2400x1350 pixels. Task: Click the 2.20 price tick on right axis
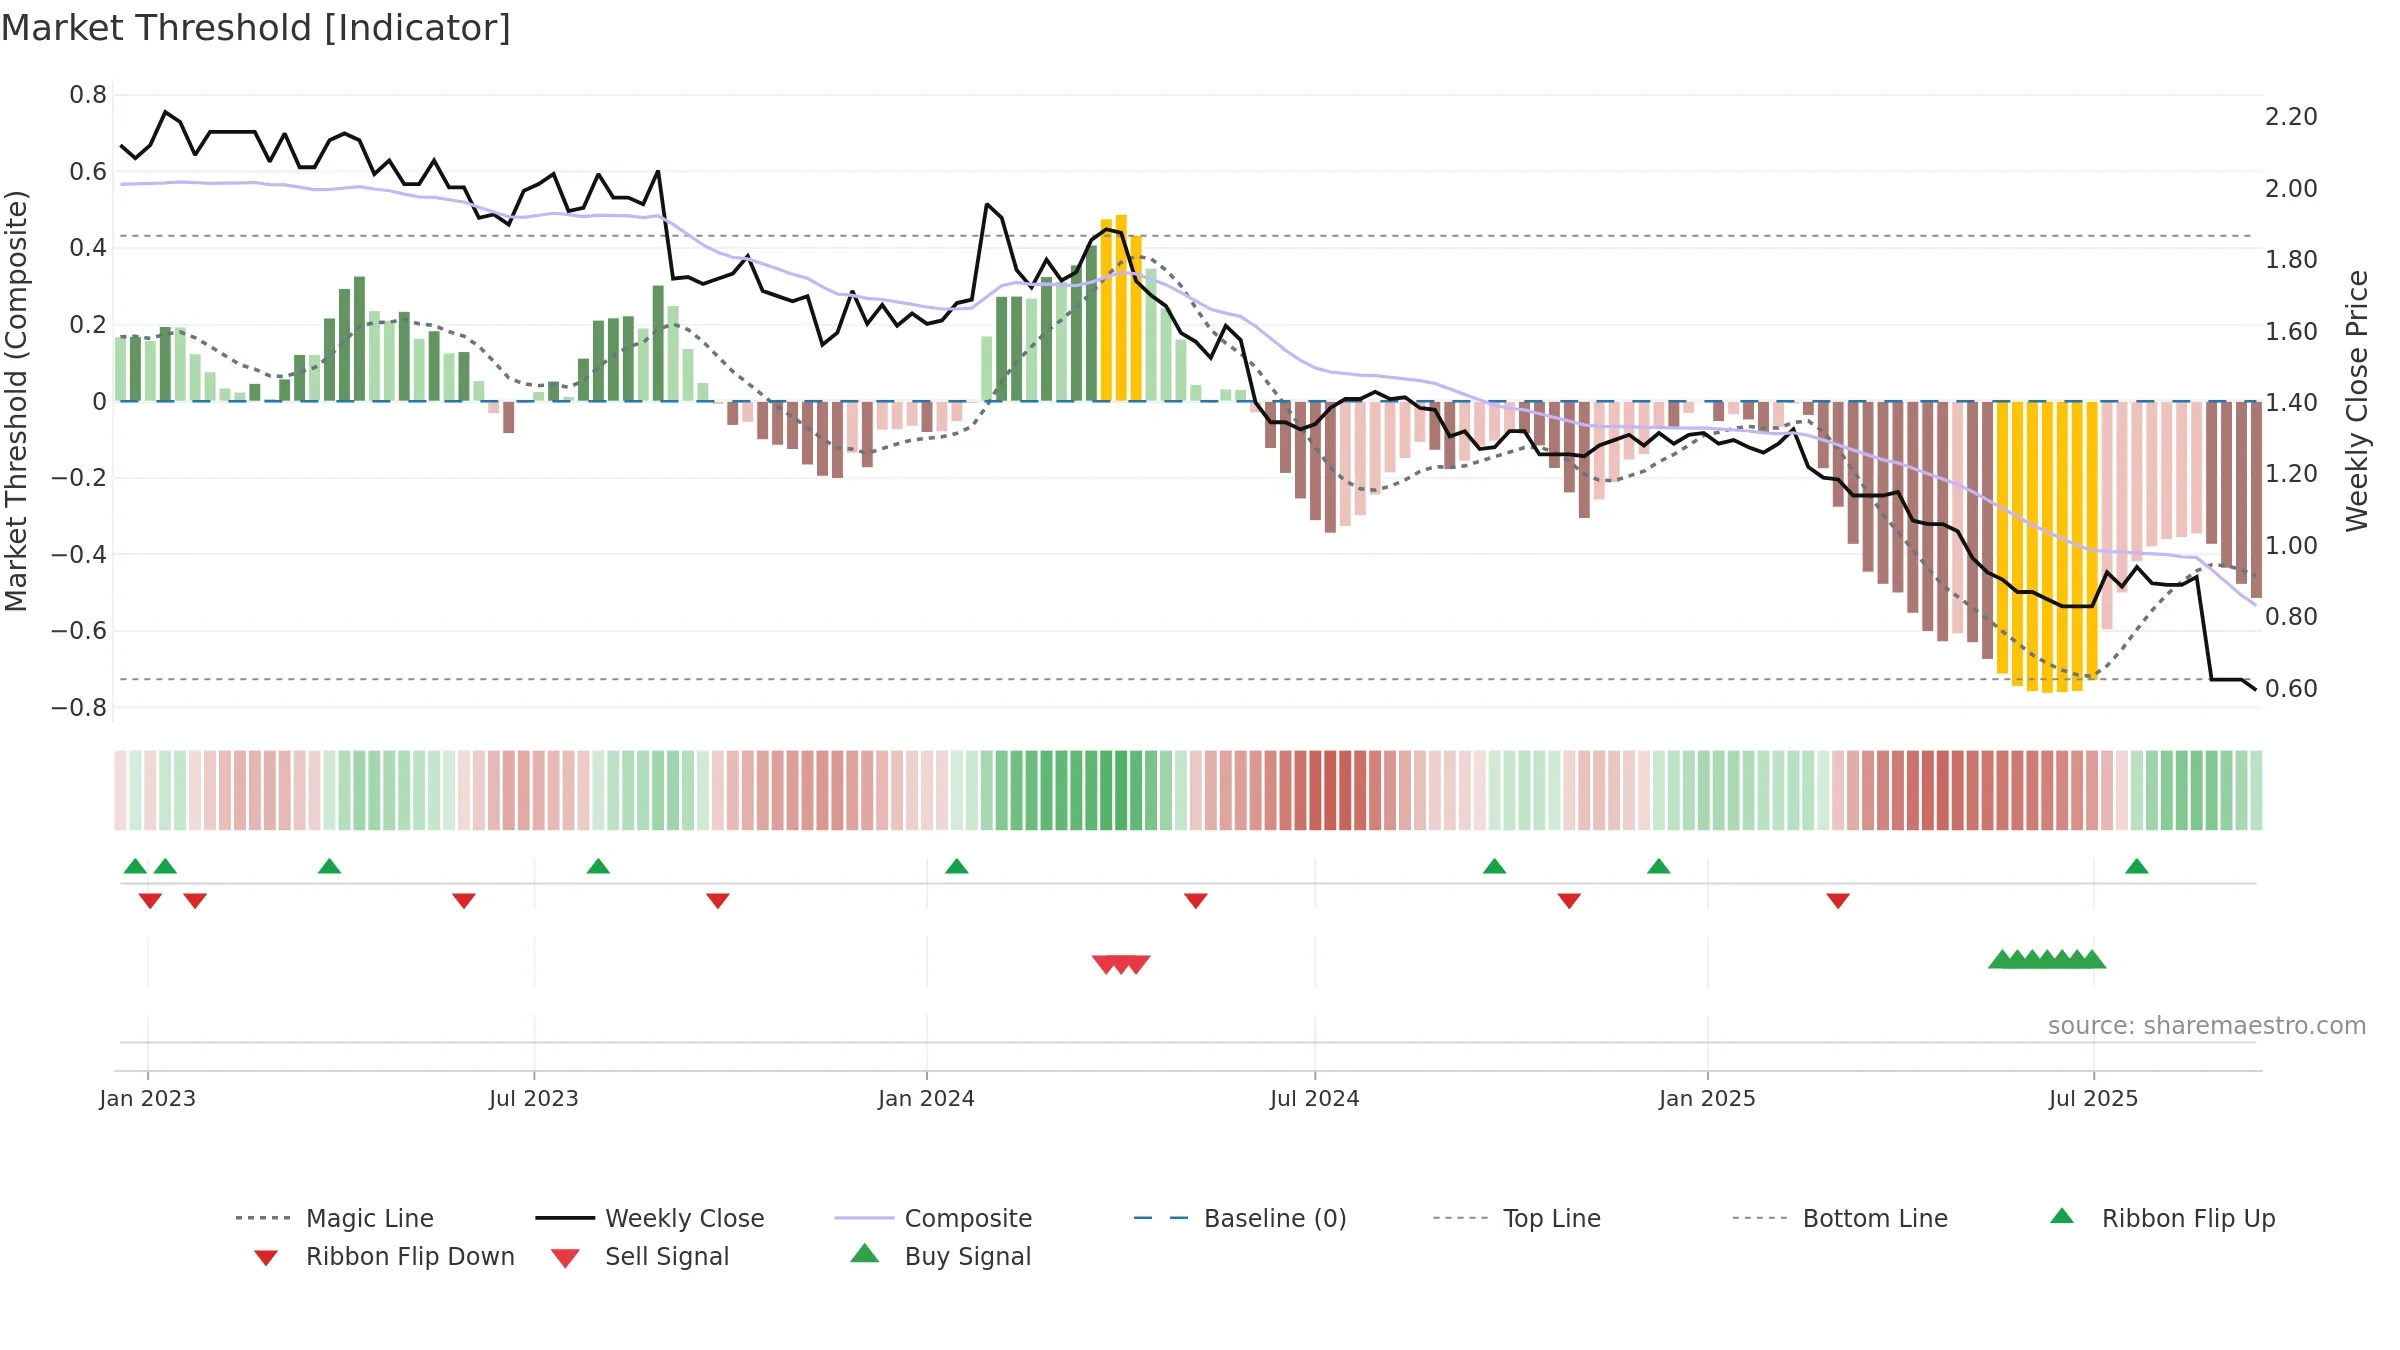(x=2291, y=117)
